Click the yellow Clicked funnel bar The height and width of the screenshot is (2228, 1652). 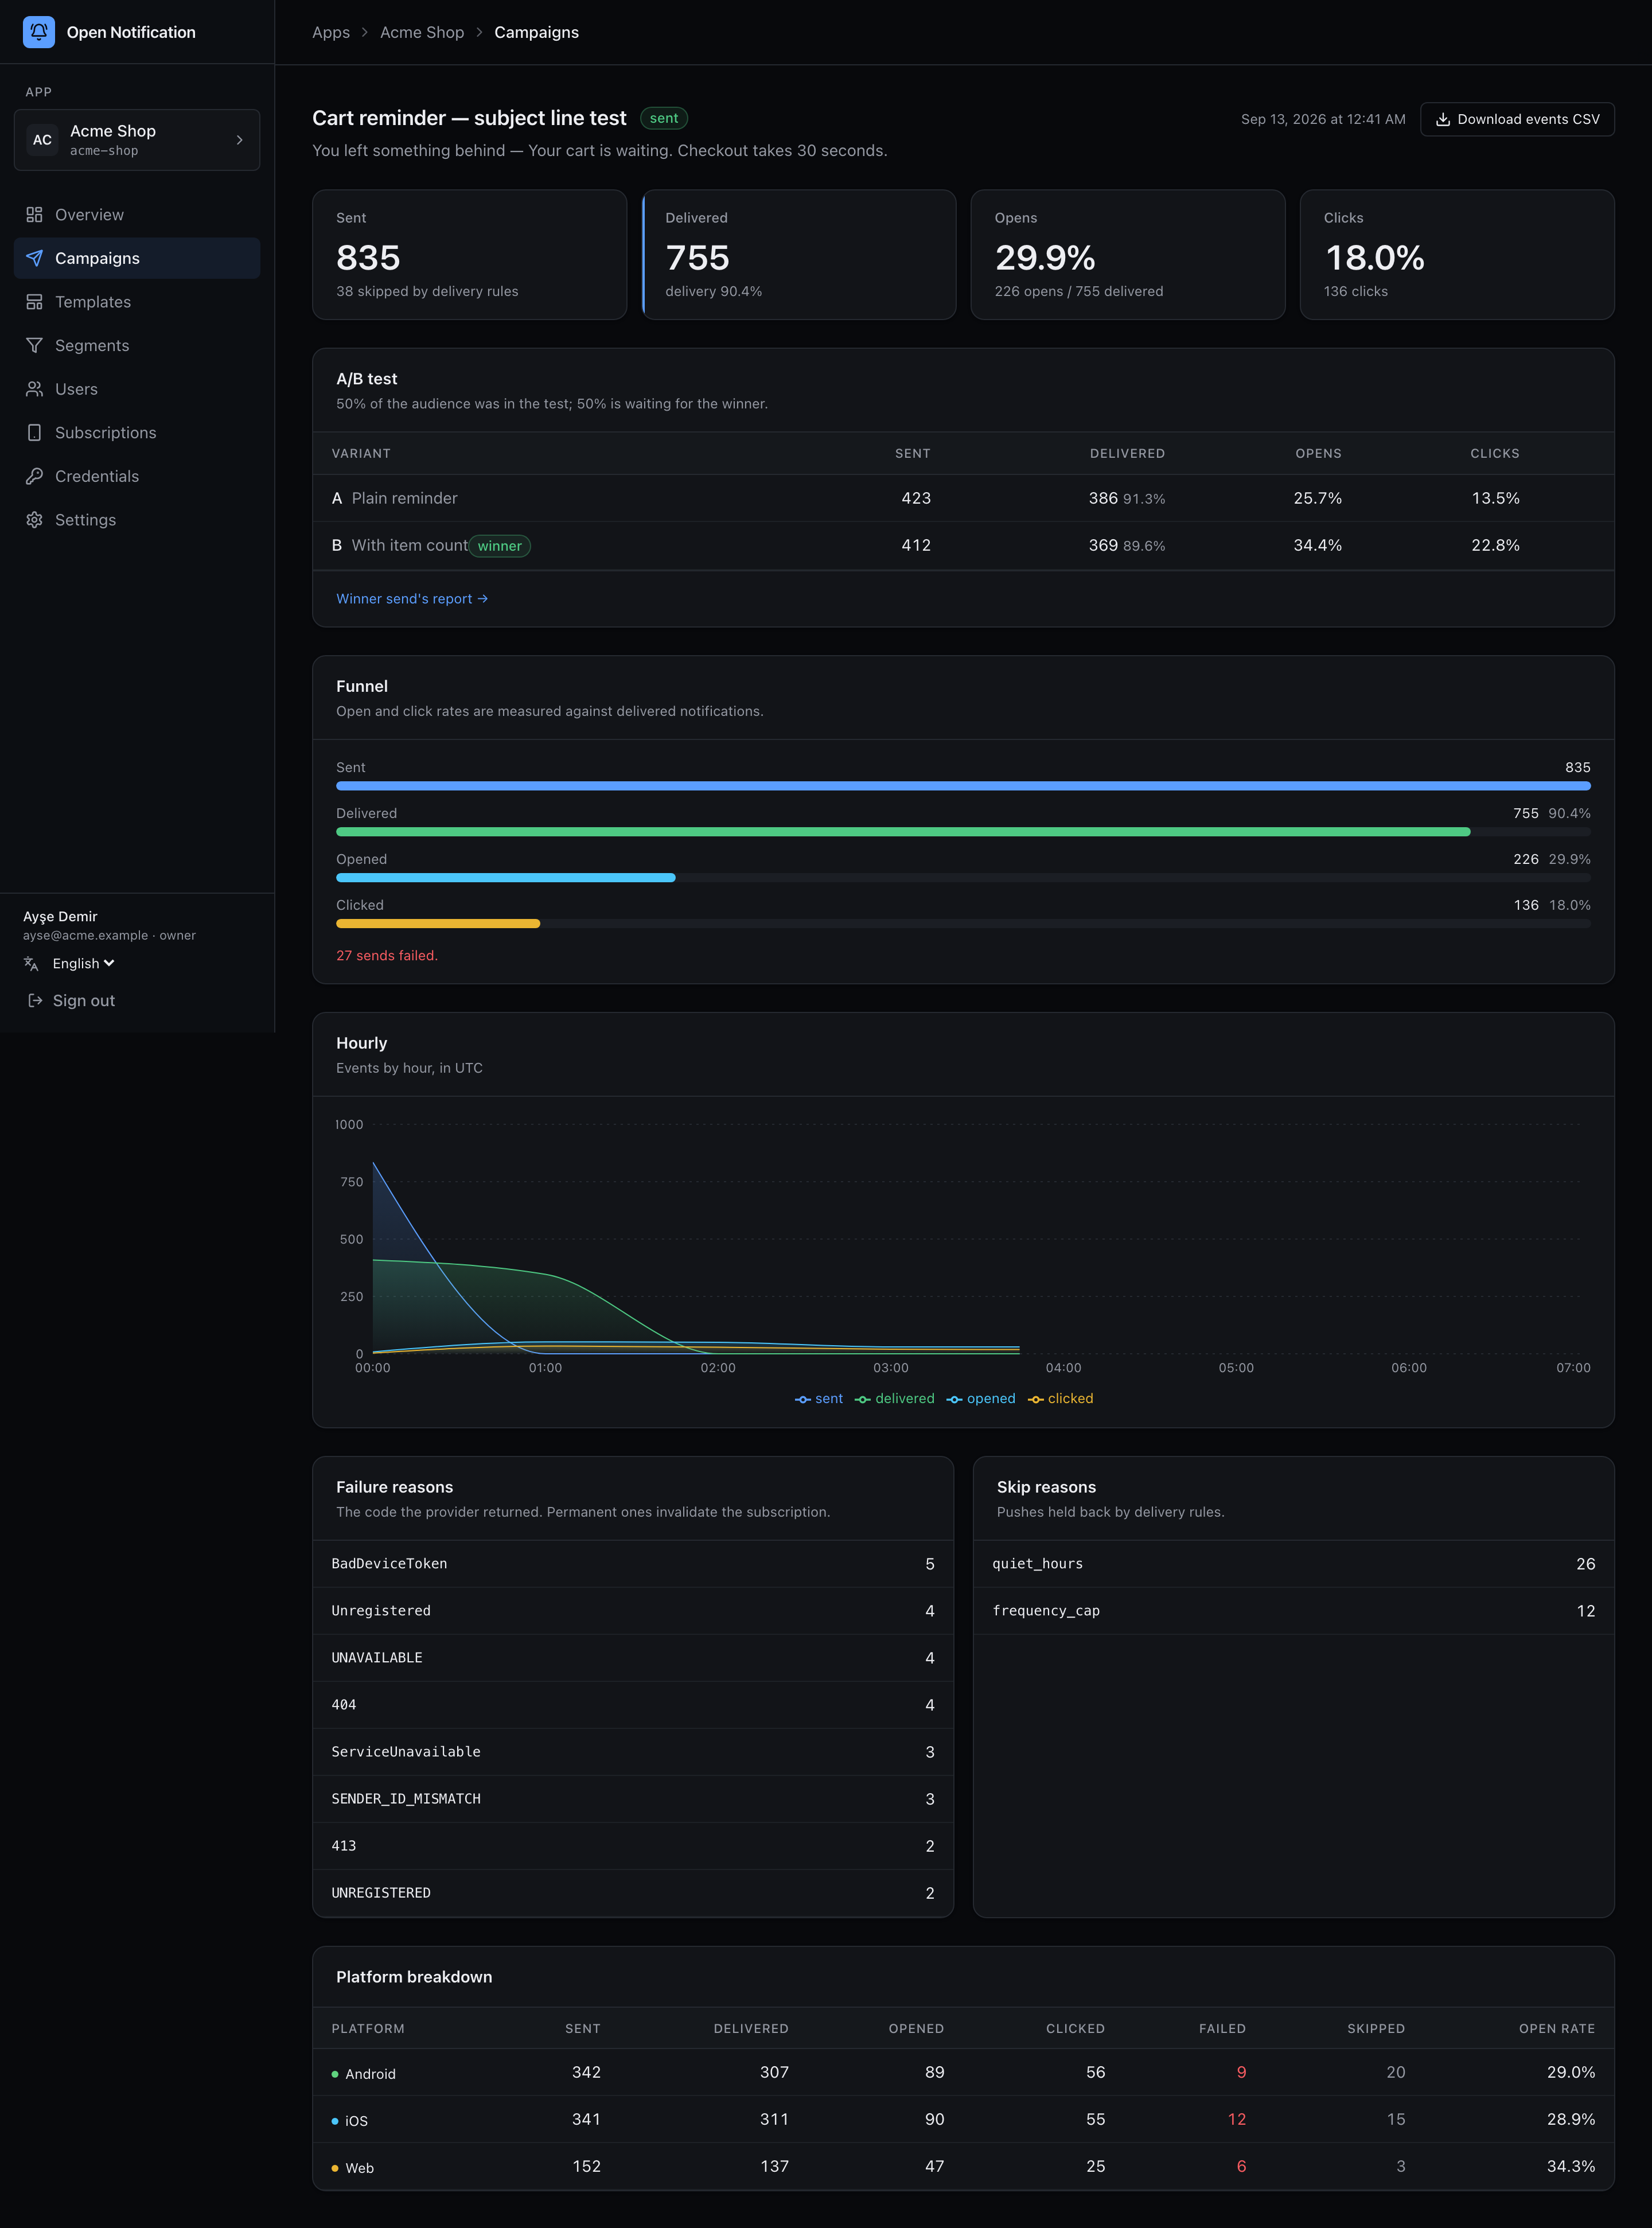(438, 924)
